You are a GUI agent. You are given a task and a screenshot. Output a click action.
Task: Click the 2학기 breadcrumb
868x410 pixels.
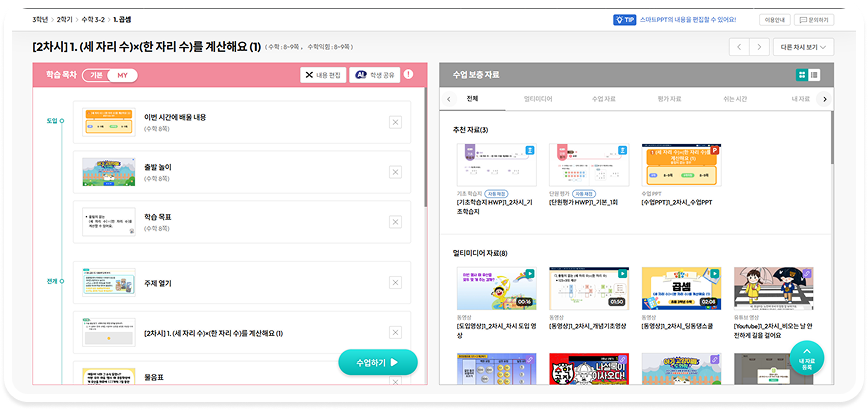pyautogui.click(x=64, y=19)
